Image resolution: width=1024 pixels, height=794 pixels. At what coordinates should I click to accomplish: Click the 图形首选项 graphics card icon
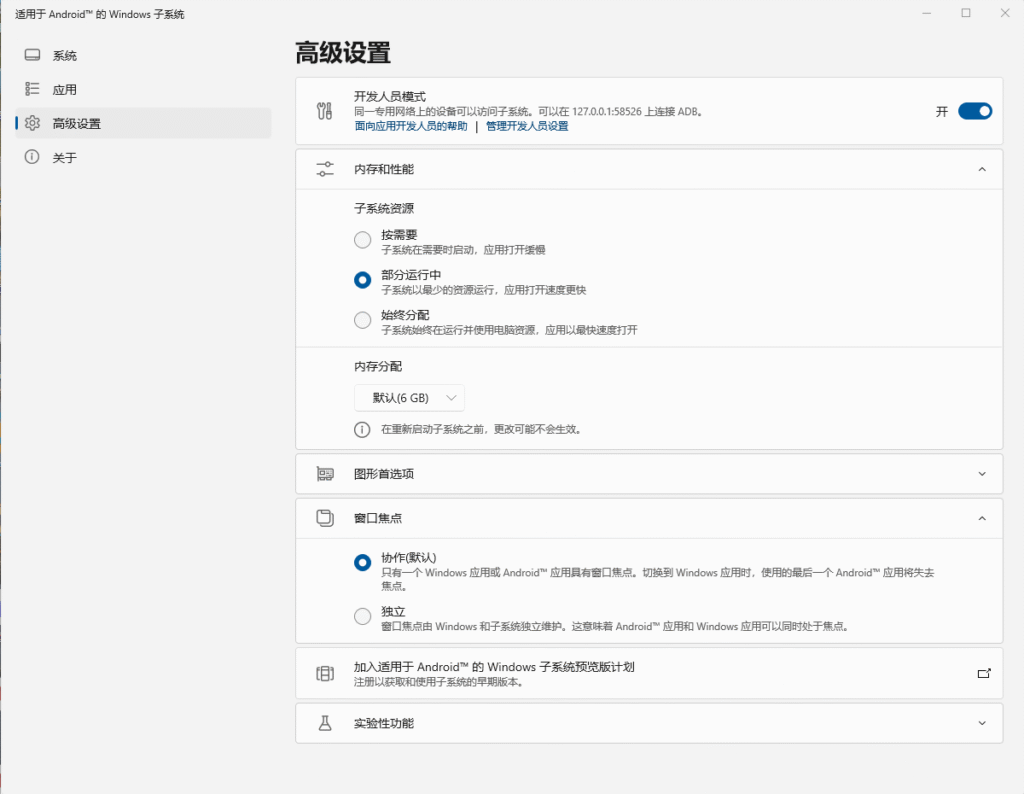click(x=325, y=474)
